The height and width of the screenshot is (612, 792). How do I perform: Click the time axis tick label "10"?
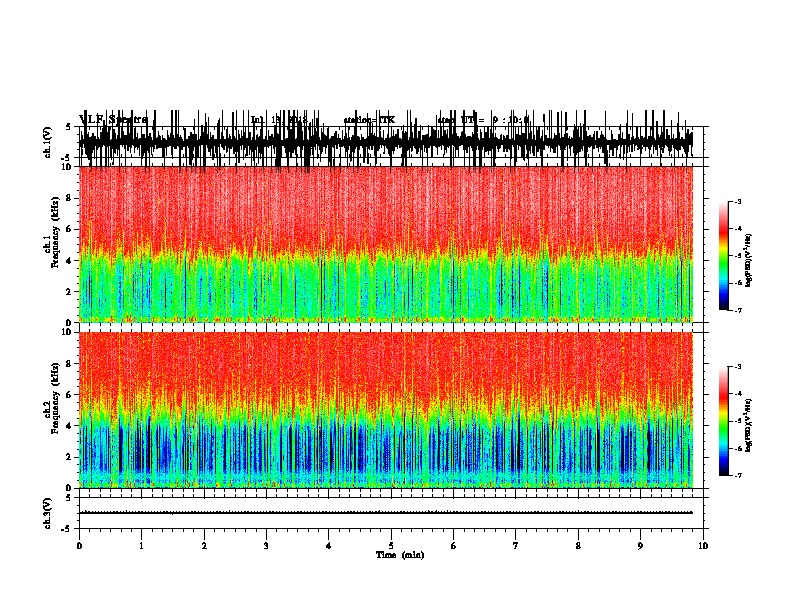[703, 546]
